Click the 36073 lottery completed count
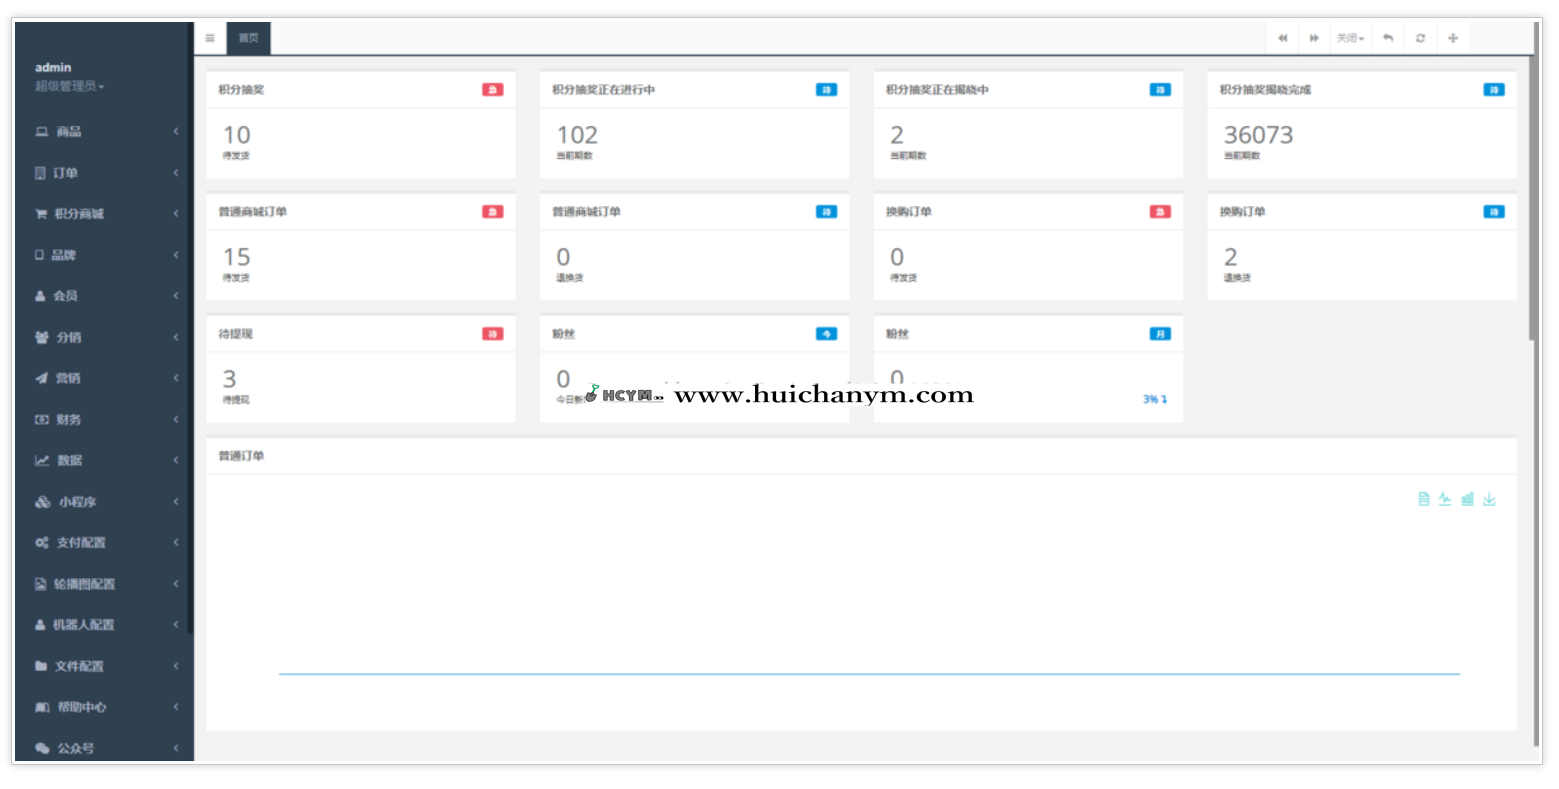 (x=1258, y=135)
